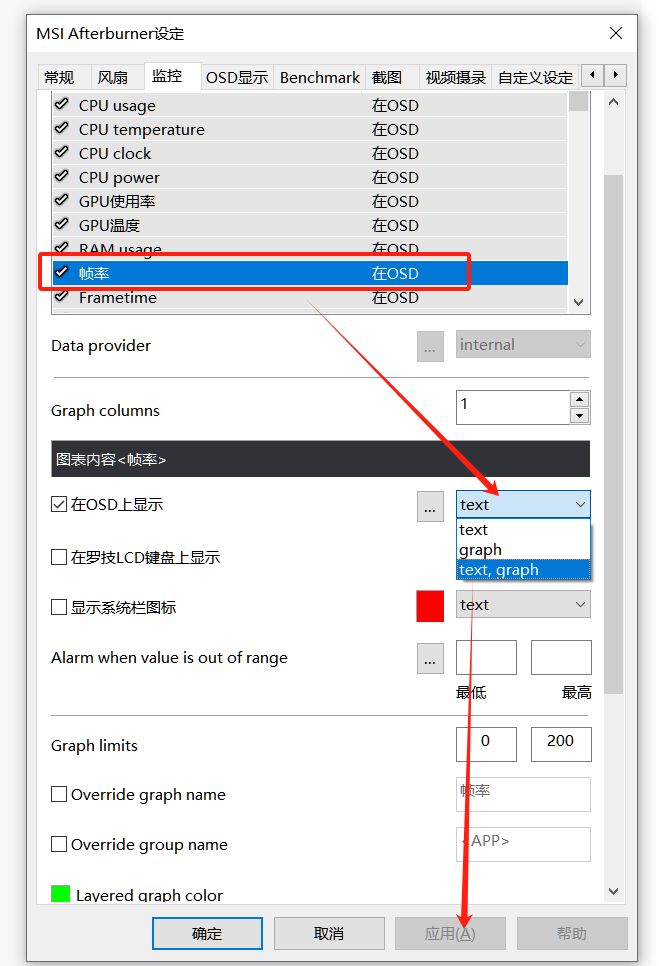Open the Benchmark tab

pyautogui.click(x=320, y=78)
